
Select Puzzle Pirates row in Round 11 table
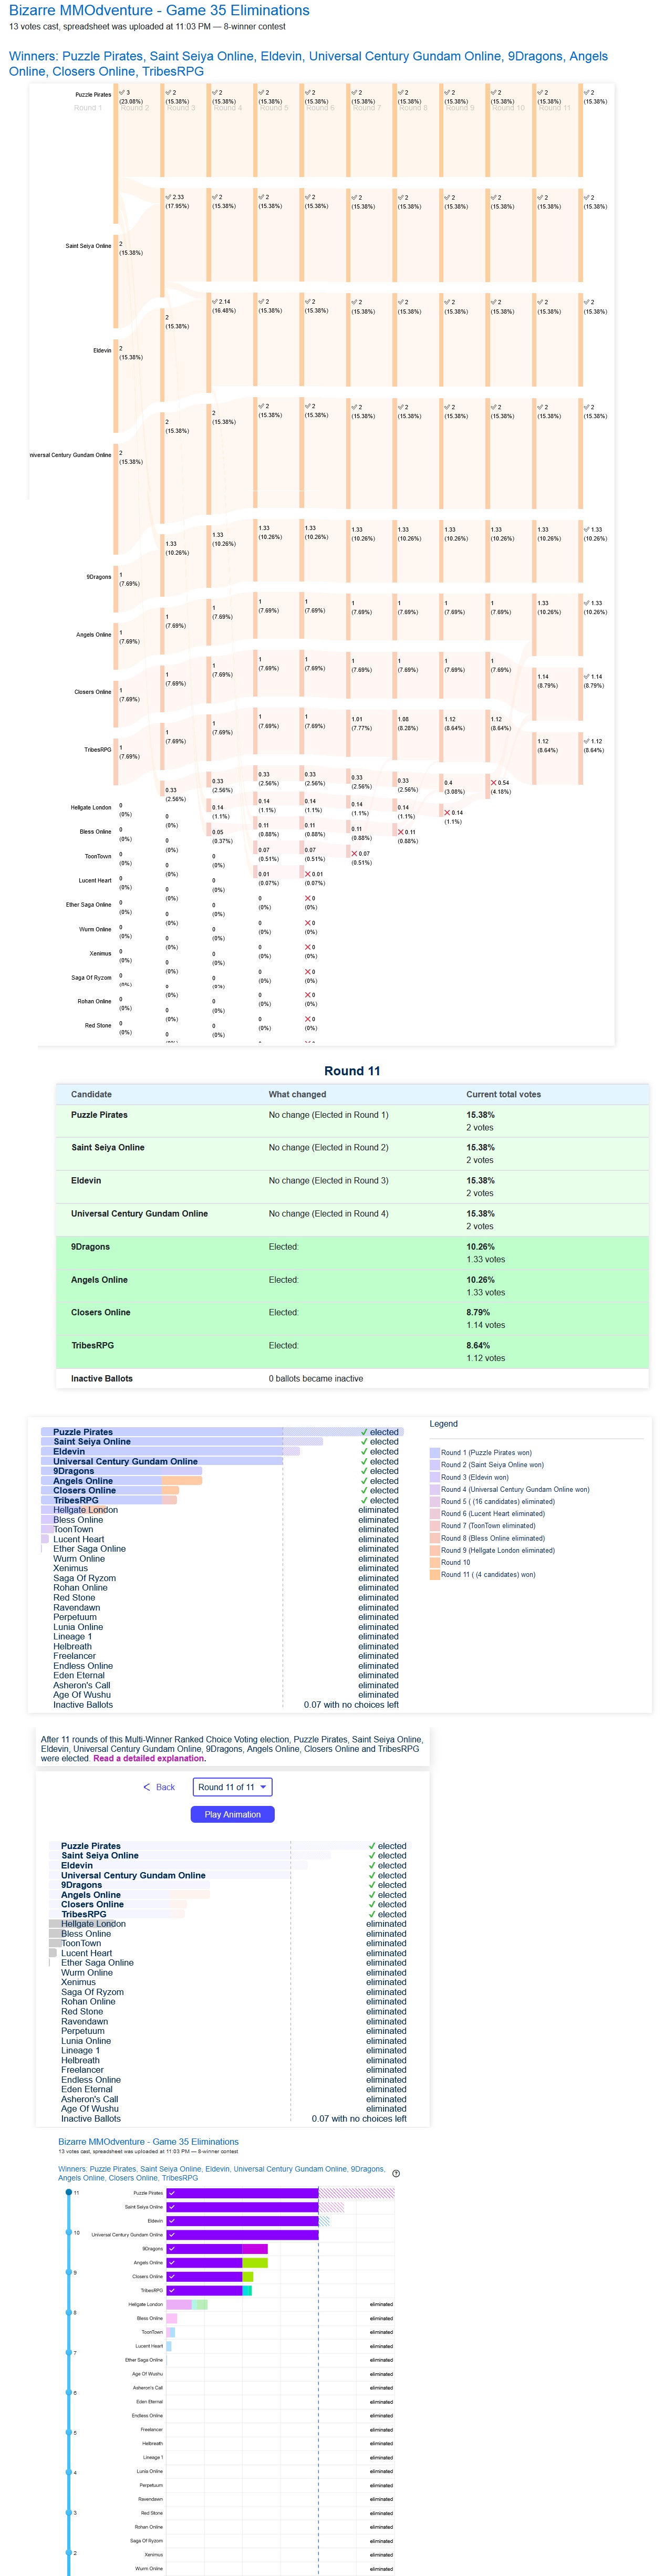click(352, 1121)
